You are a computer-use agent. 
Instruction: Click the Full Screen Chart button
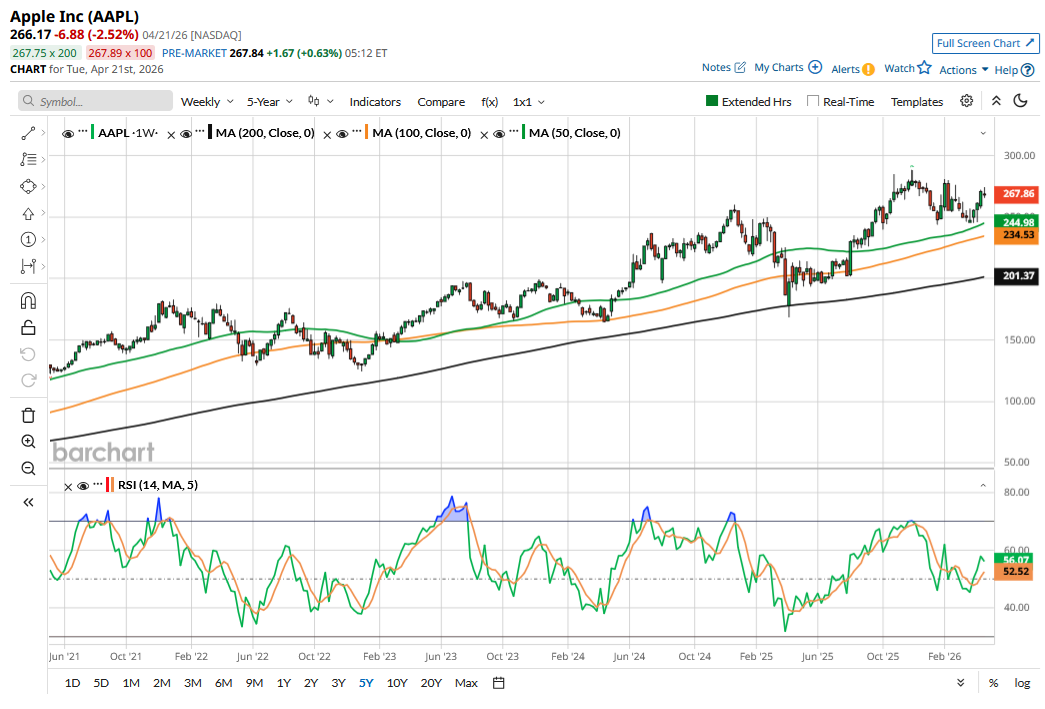pyautogui.click(x=985, y=43)
